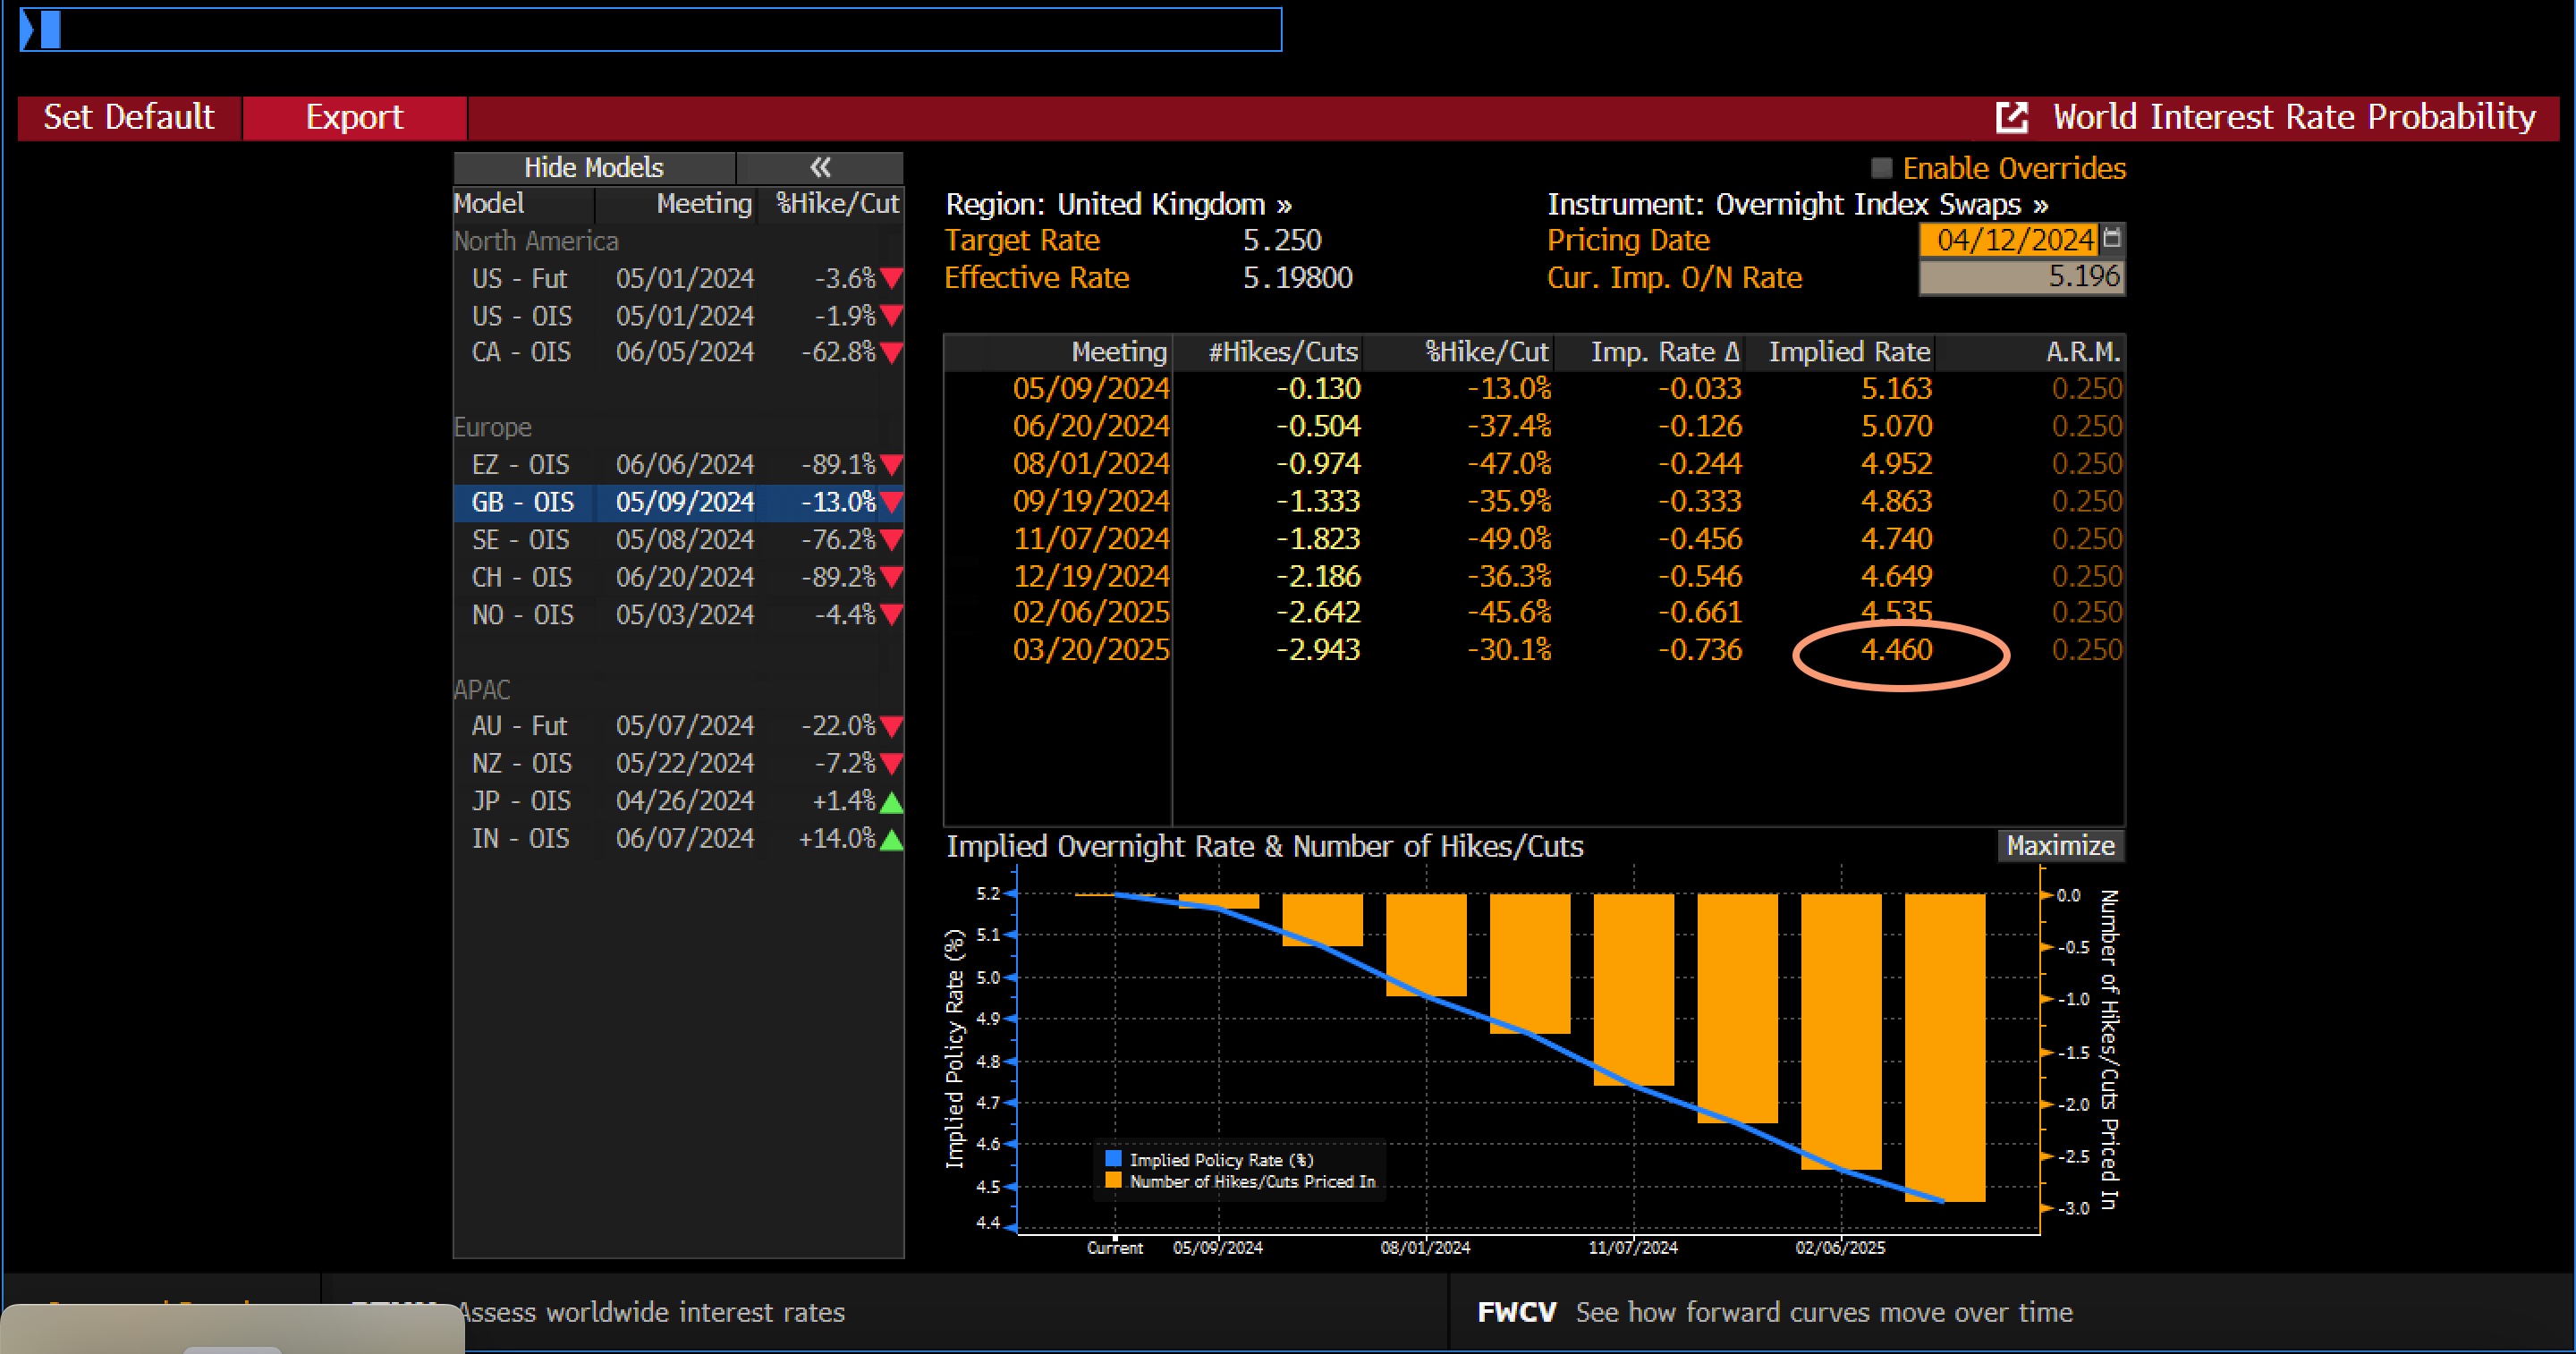
Task: Click the orange Number of Hikes/Cuts legend swatch
Action: coord(1112,1181)
